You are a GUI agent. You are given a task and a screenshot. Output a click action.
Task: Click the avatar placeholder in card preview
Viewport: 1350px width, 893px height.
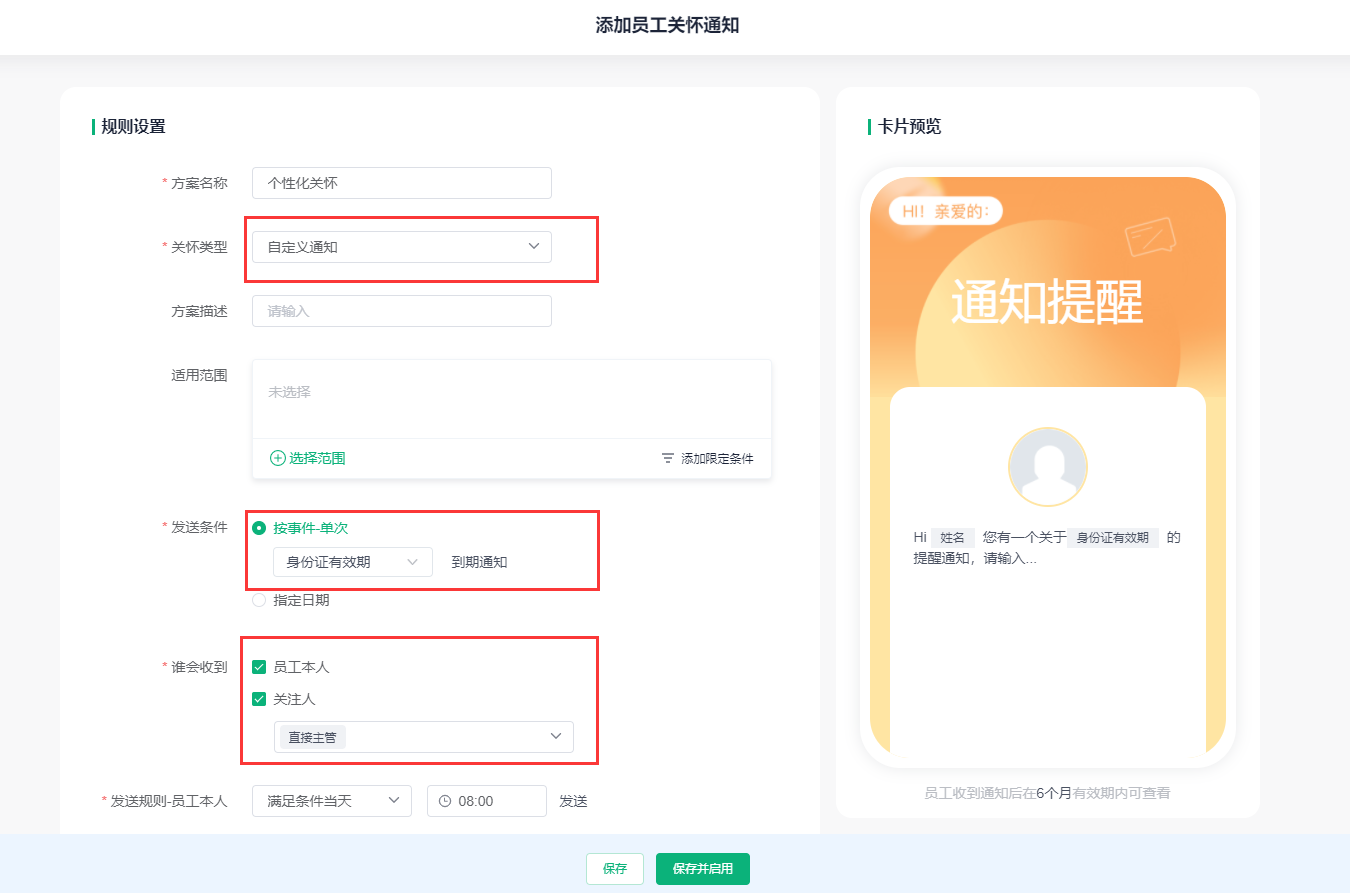point(1047,467)
